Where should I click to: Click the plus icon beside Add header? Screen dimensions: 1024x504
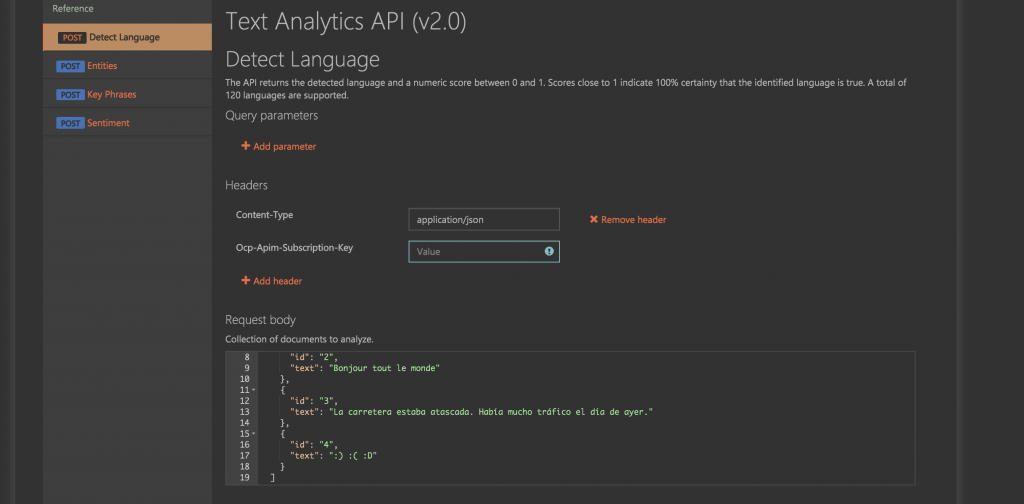[245, 281]
